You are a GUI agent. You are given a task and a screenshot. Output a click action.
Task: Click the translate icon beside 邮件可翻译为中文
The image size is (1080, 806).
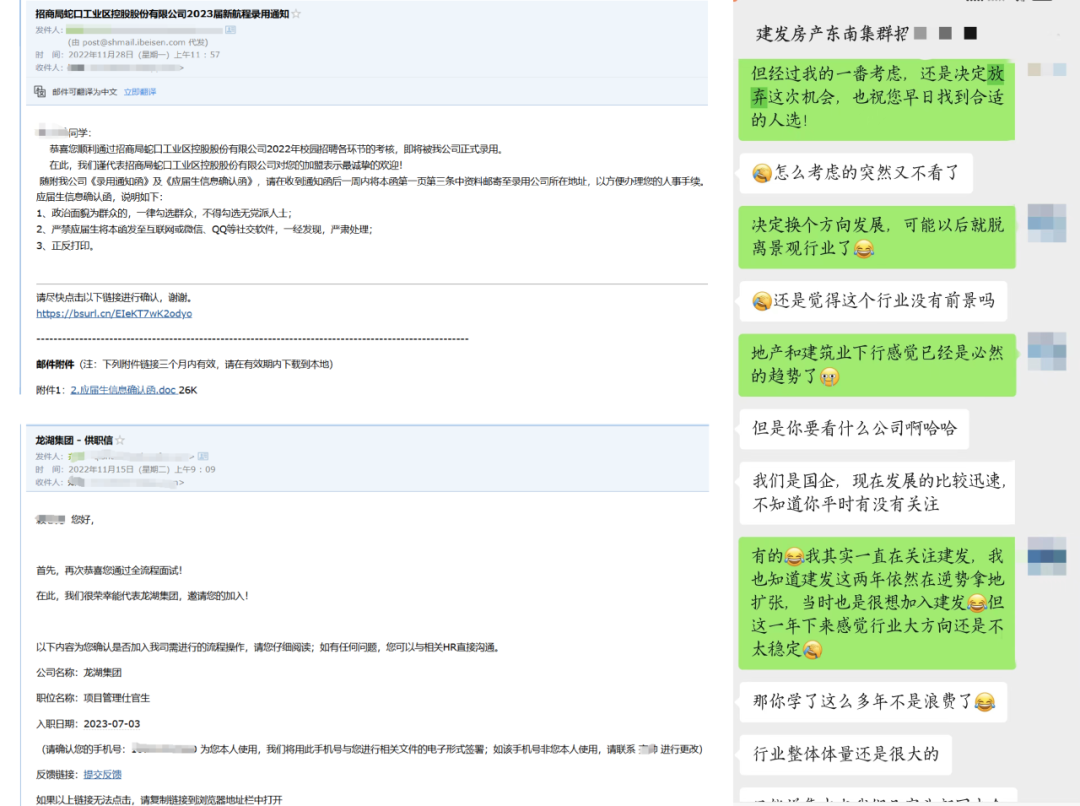click(40, 92)
